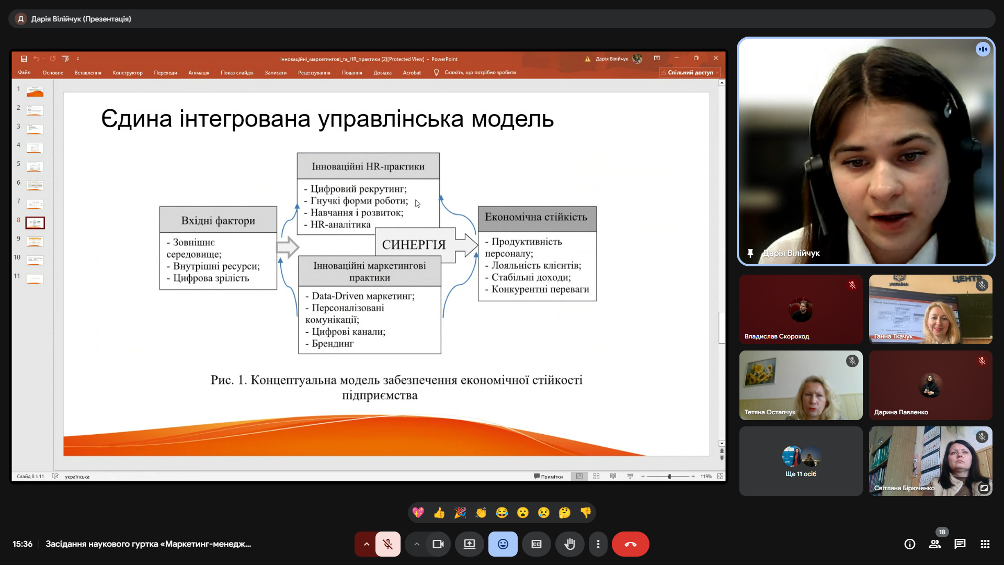The width and height of the screenshot is (1004, 566).
Task: Open audio settings arrow beside microphone
Action: (365, 544)
